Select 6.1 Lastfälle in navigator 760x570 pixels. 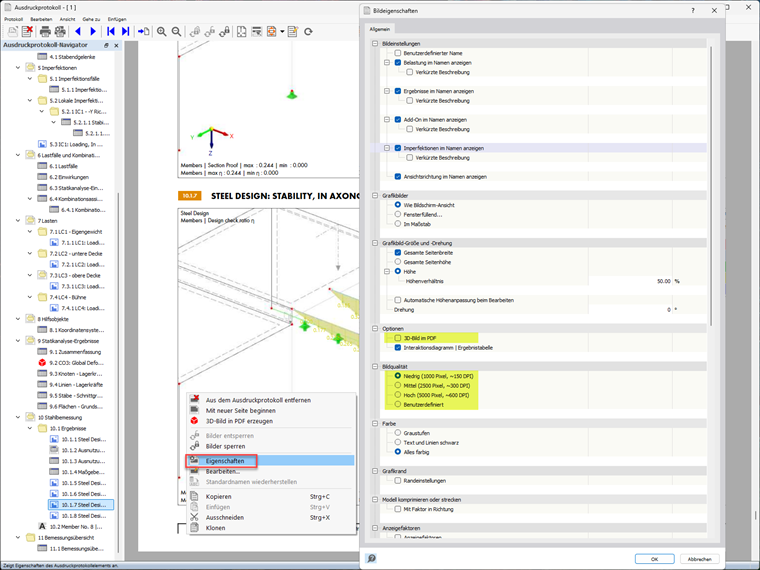coord(58,166)
